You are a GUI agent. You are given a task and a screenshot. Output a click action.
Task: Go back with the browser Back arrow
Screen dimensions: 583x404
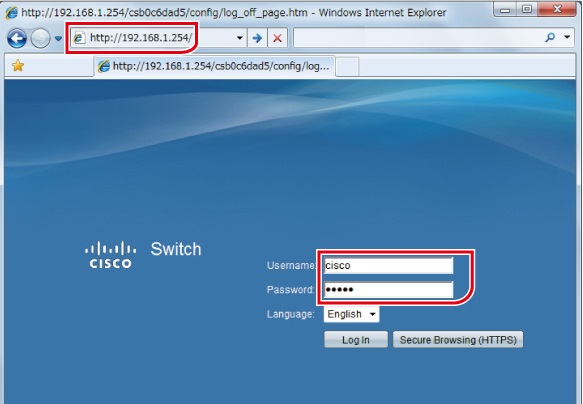17,38
